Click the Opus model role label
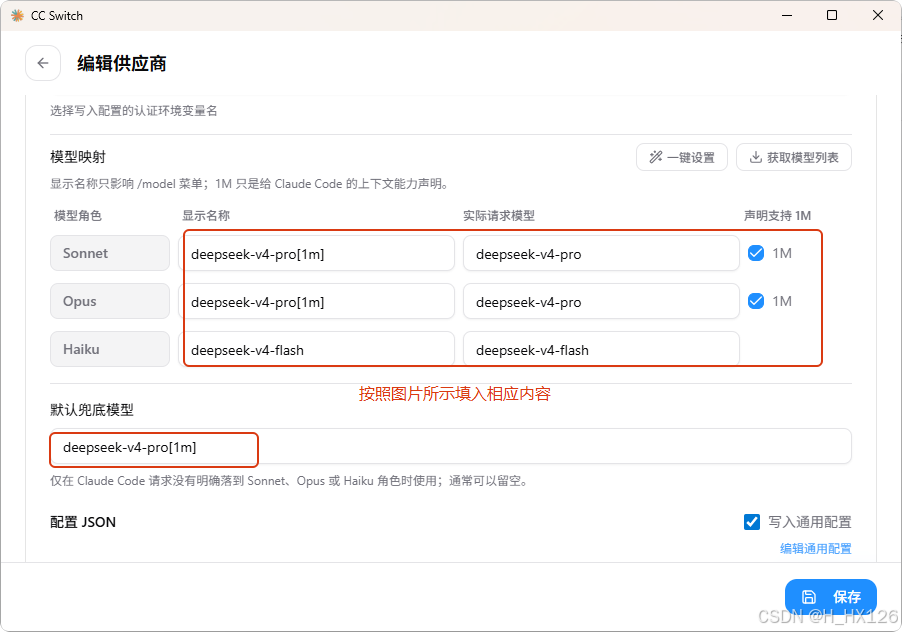 (110, 301)
